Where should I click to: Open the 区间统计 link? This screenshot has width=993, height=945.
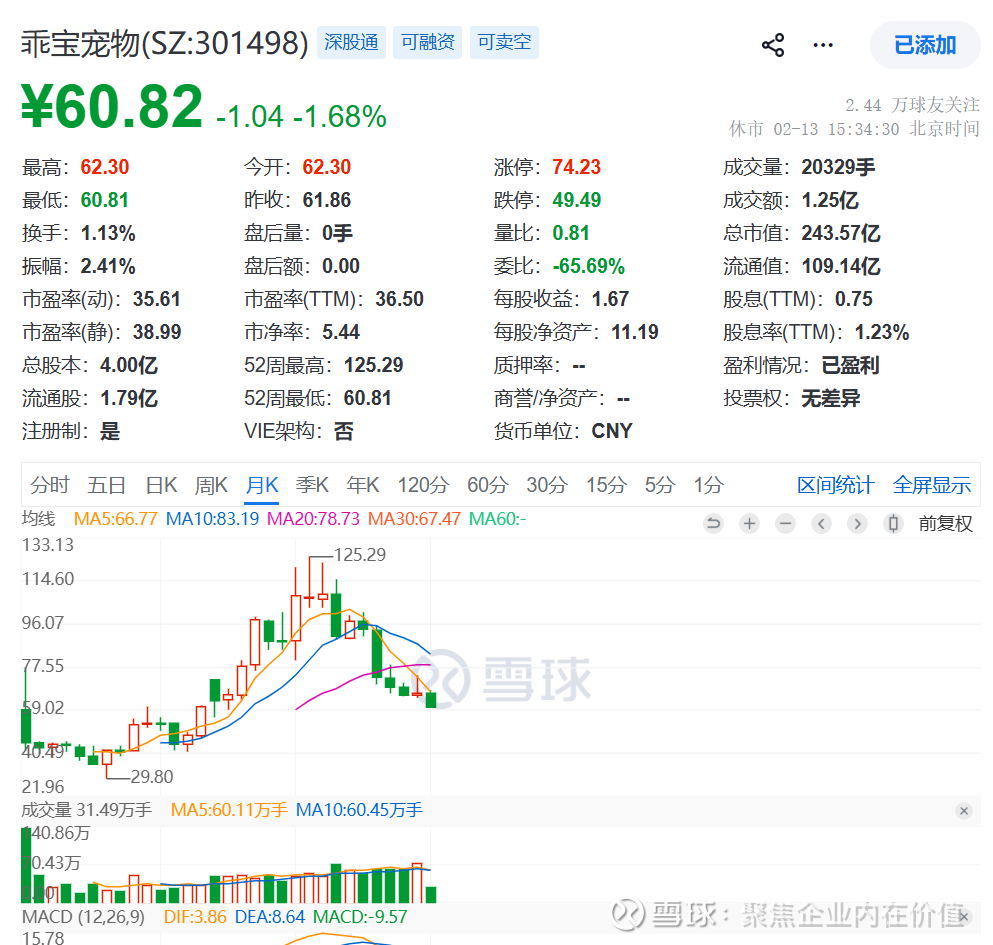[x=835, y=485]
